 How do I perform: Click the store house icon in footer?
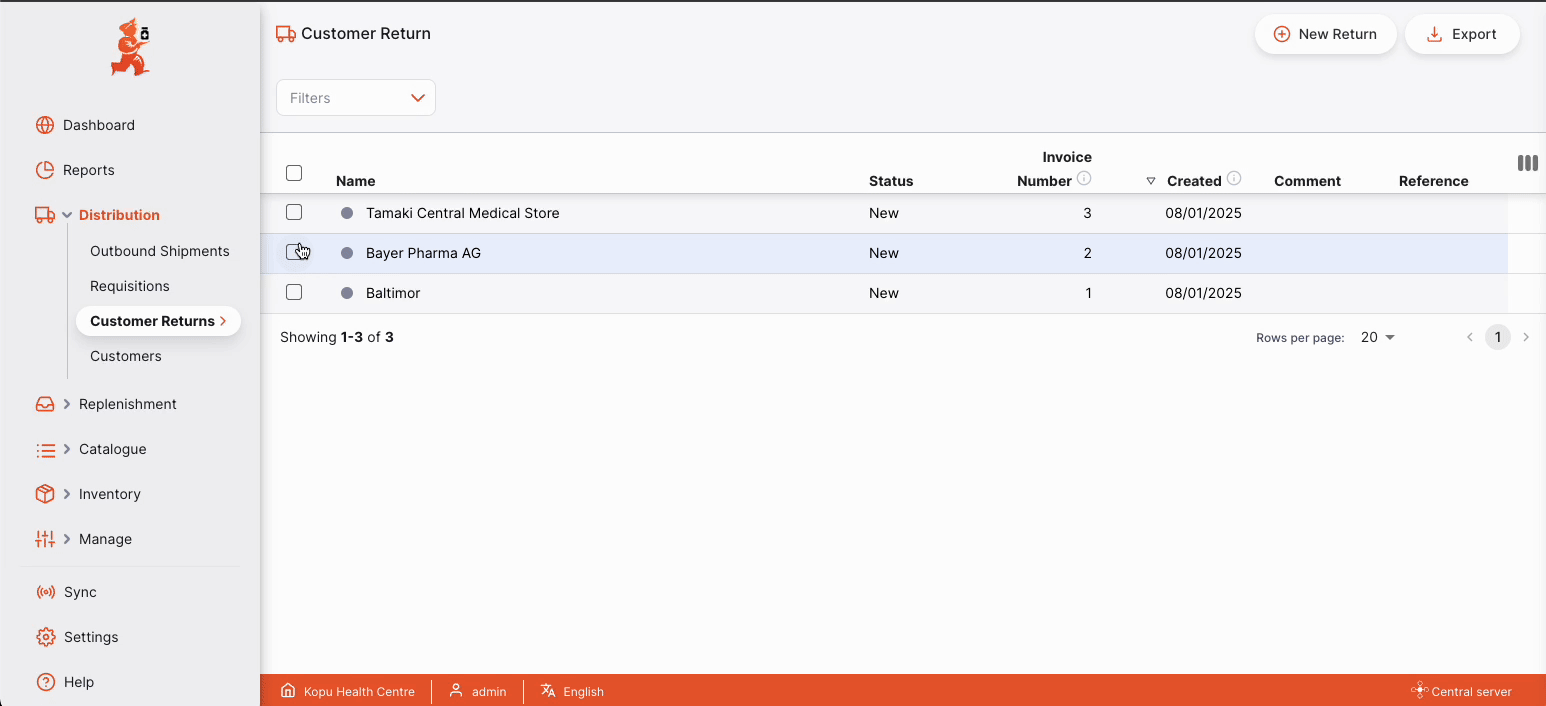(x=288, y=691)
